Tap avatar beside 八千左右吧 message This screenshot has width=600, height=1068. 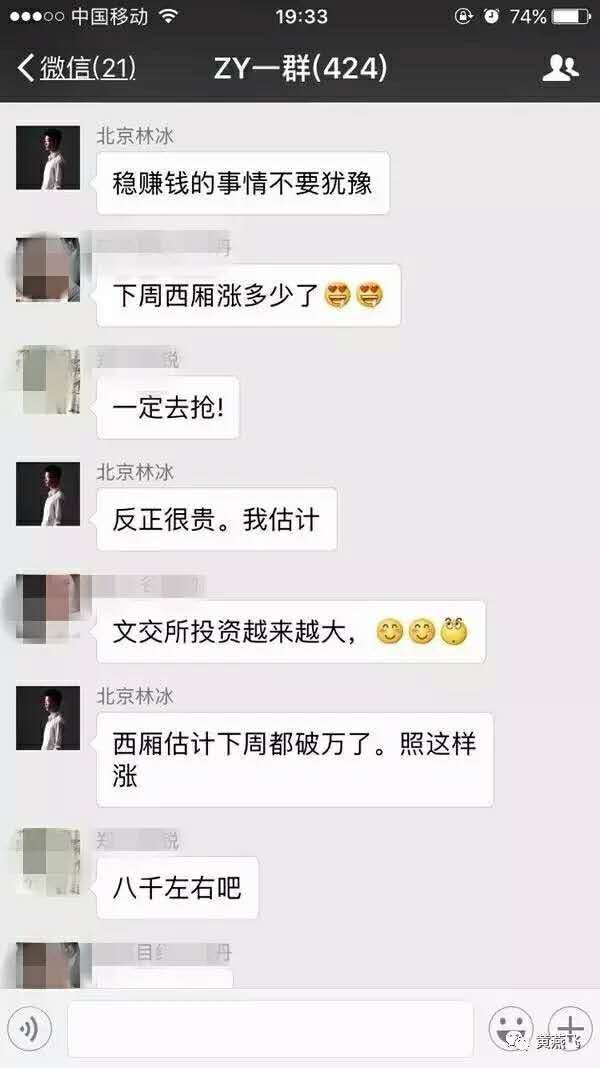point(48,861)
